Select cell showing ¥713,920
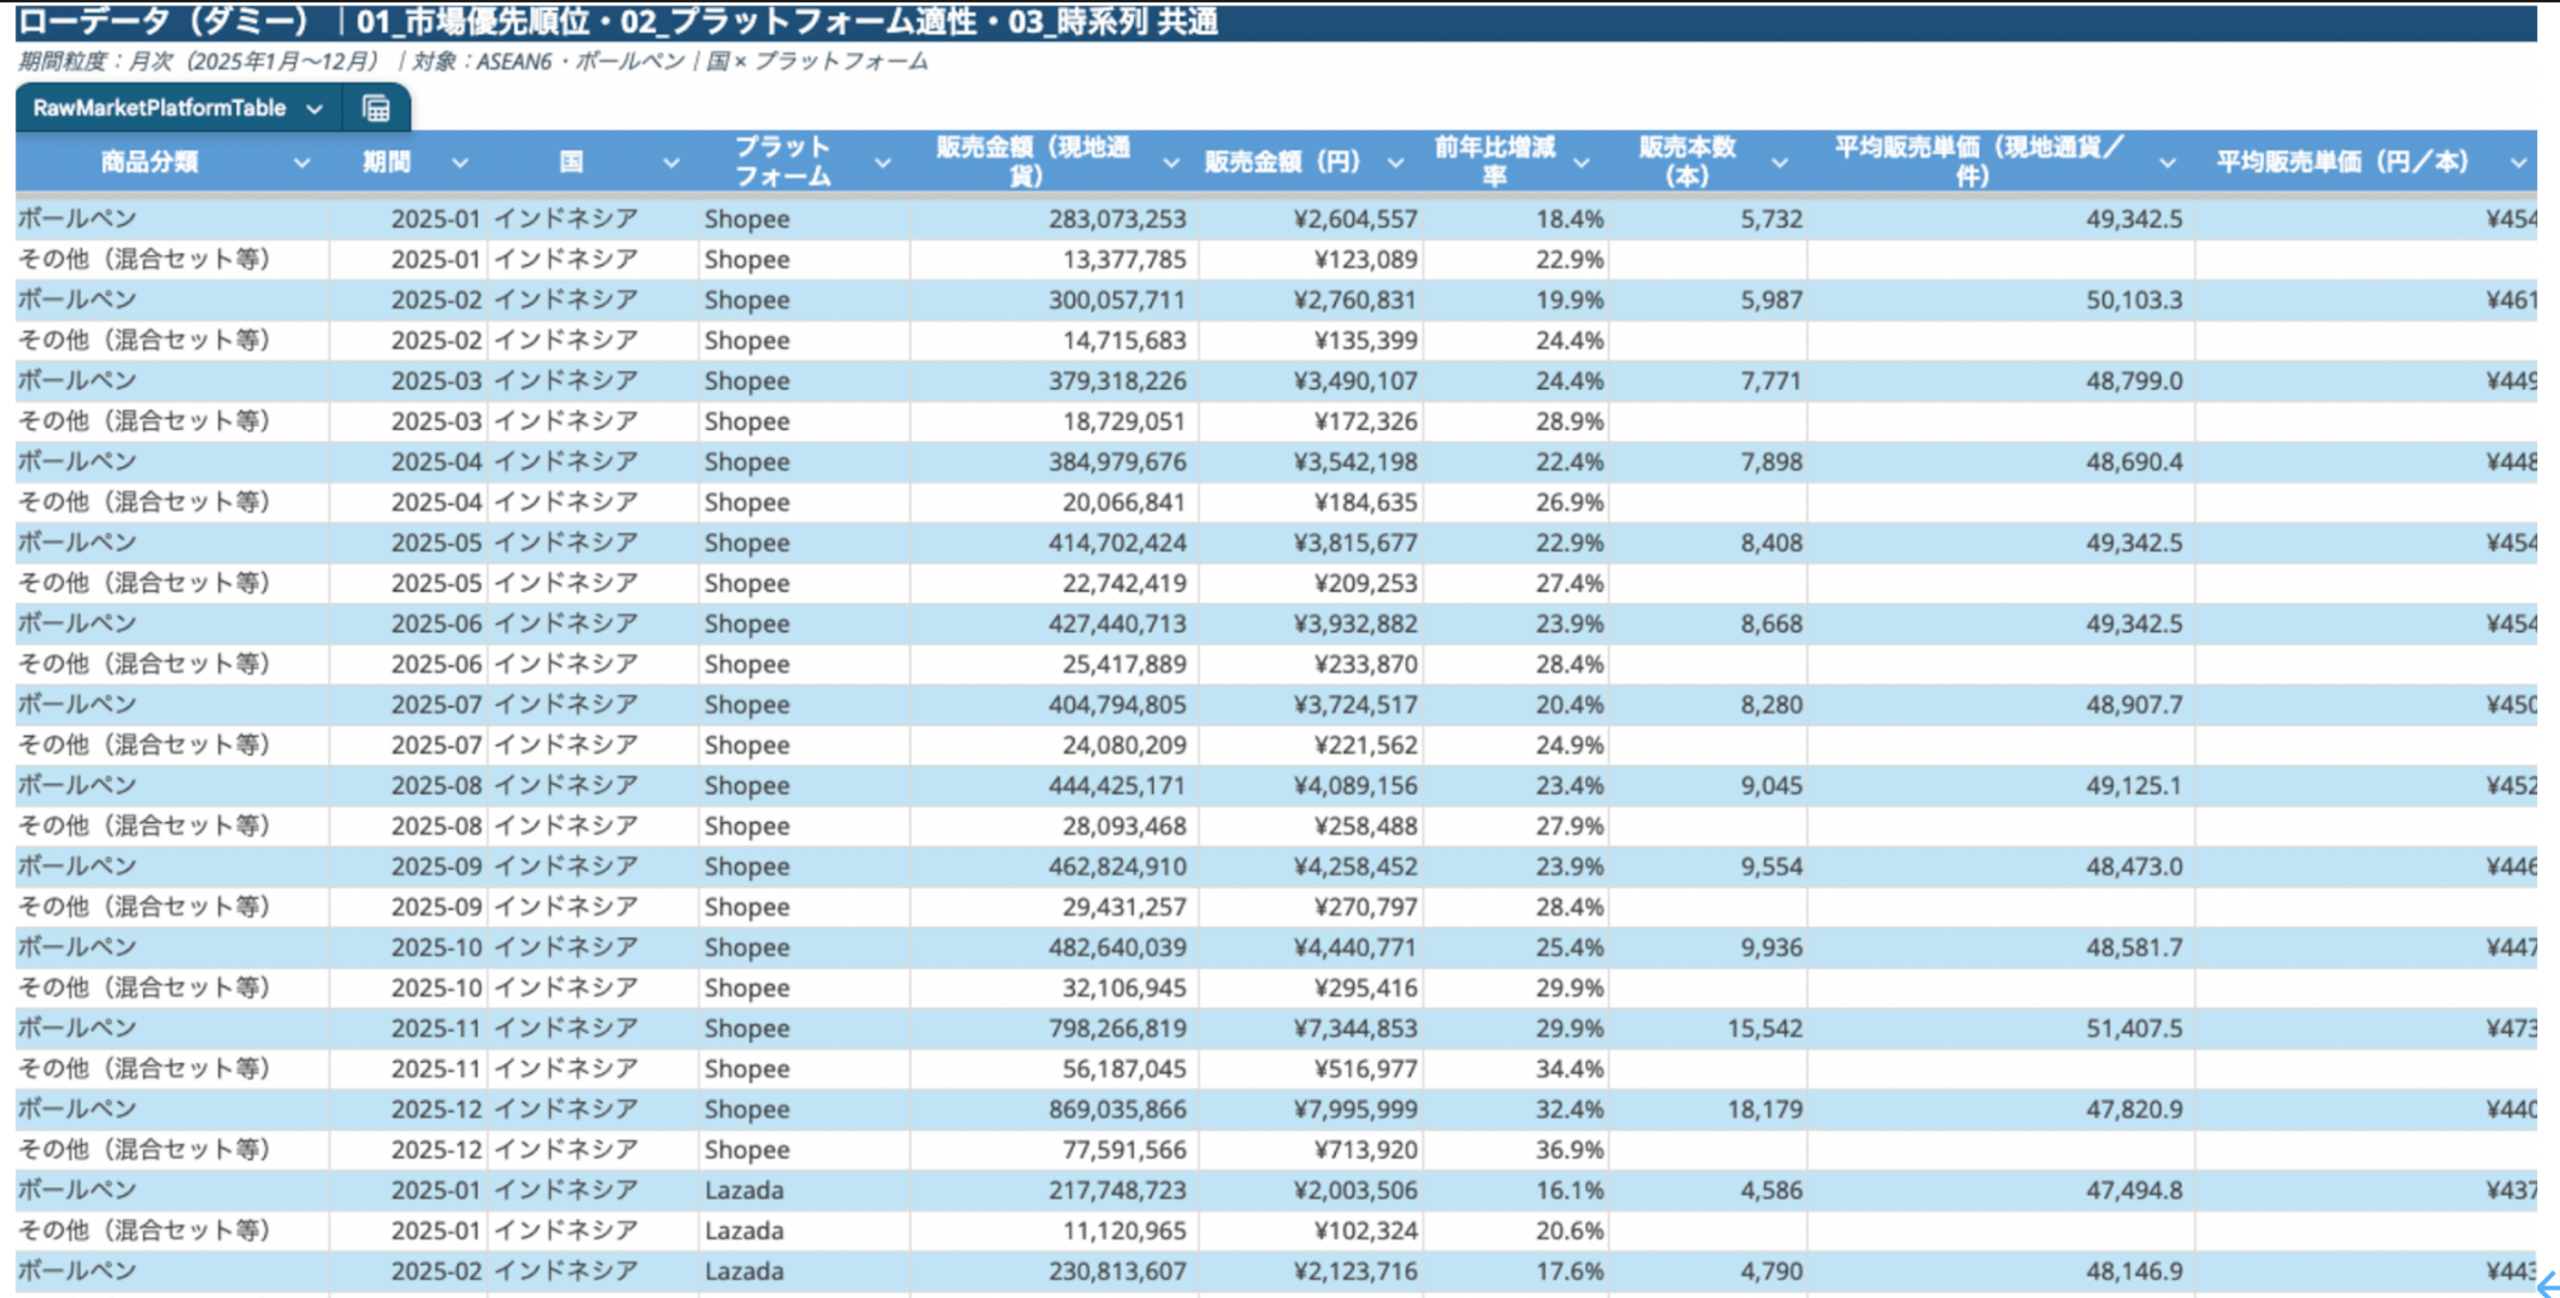 (1311, 1150)
